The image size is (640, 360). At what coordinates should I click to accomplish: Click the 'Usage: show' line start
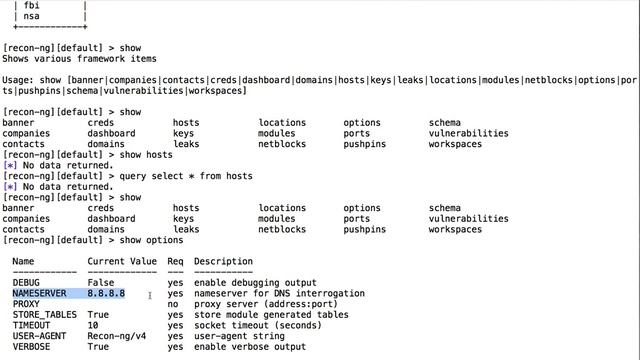pyautogui.click(x=31, y=80)
